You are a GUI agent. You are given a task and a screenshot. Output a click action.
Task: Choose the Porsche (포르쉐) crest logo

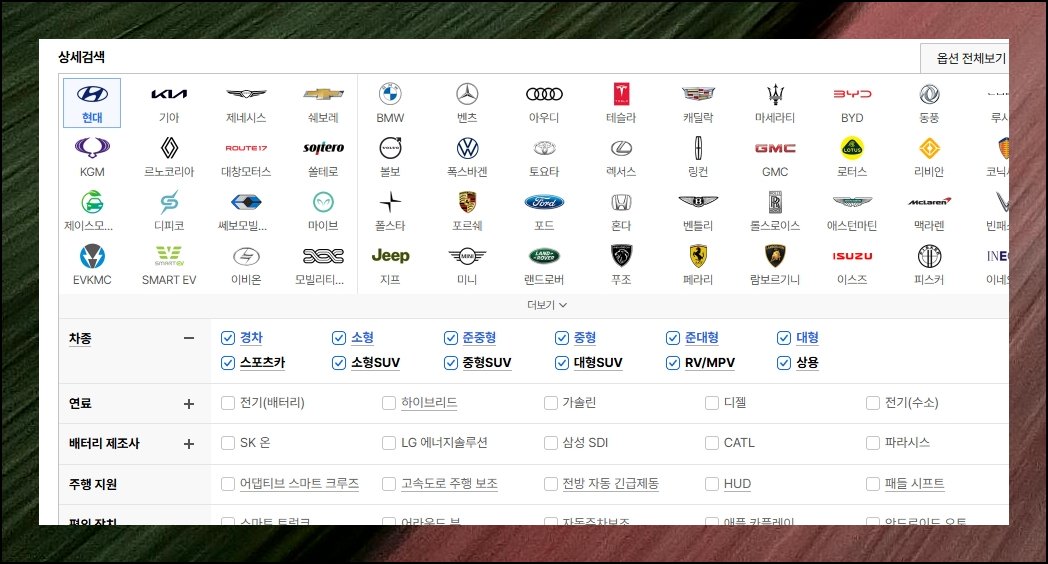(467, 202)
